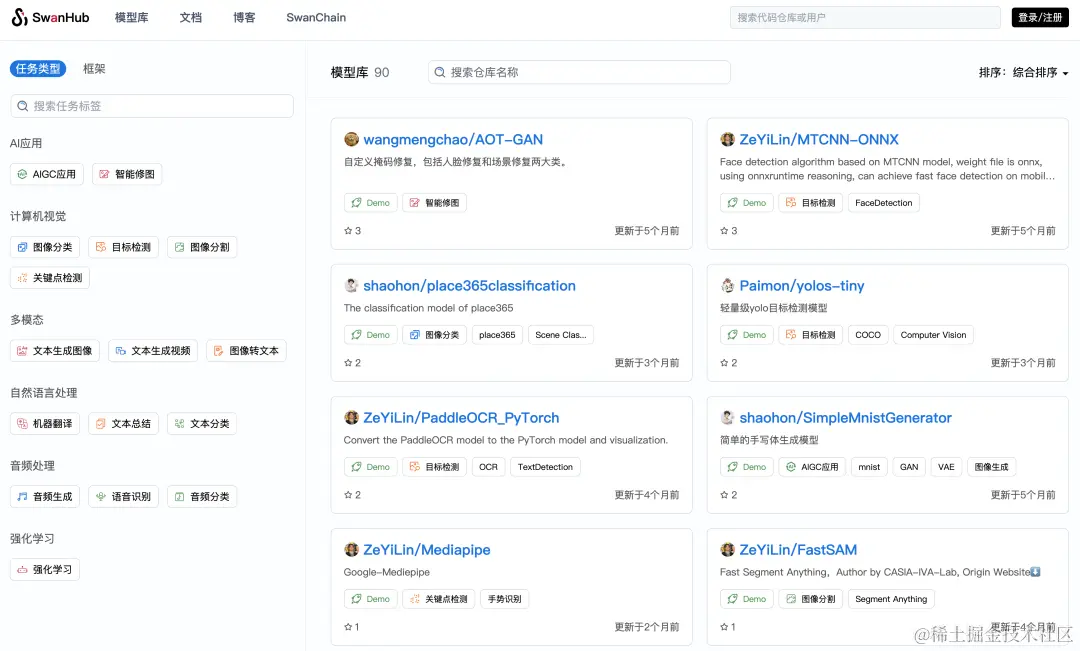The width and height of the screenshot is (1080, 651).
Task: Click star icon on AOT-GAN card
Action: [x=348, y=231]
